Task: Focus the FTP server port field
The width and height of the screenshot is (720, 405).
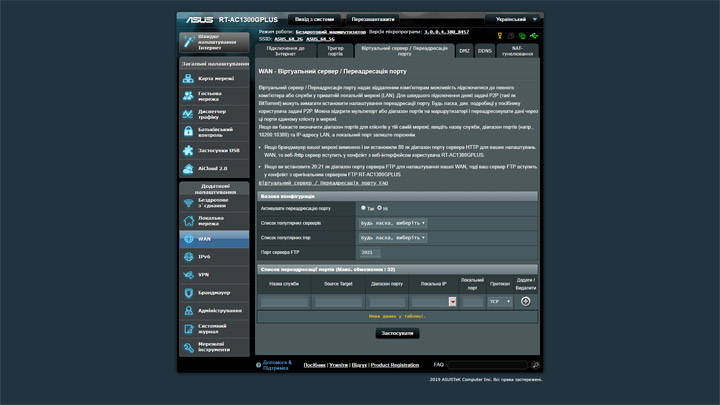Action: point(370,253)
